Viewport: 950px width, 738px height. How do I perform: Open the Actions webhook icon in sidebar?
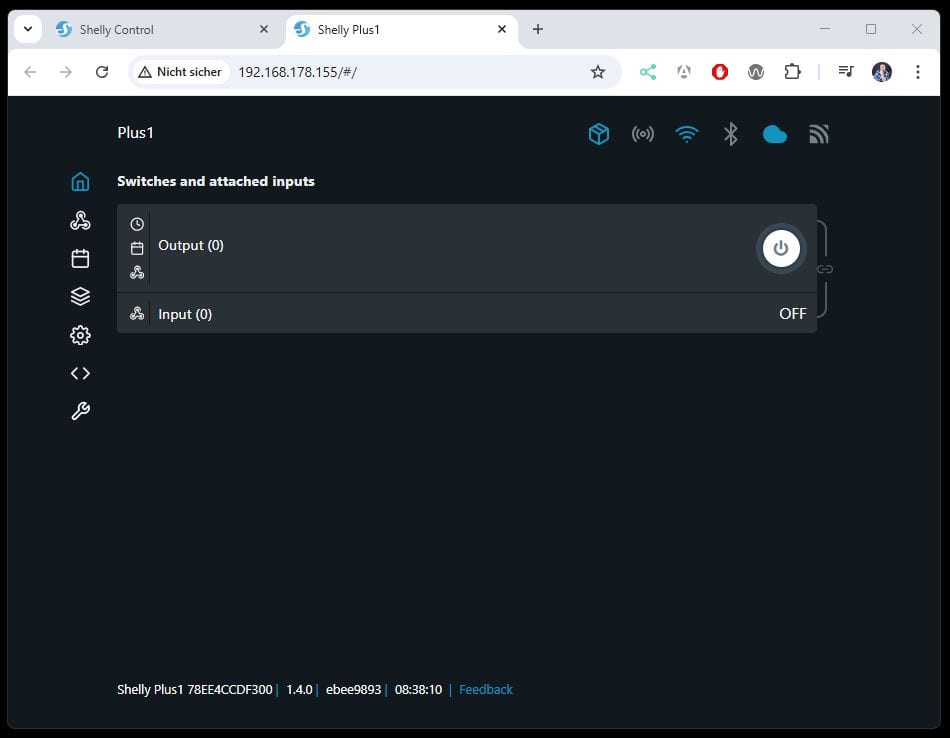(80, 220)
